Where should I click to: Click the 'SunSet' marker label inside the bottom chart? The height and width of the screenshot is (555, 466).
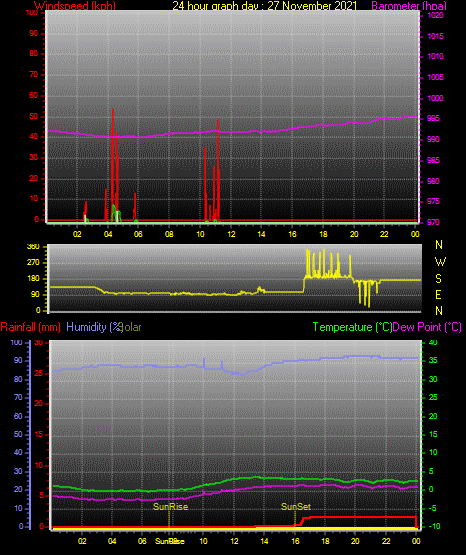click(296, 507)
